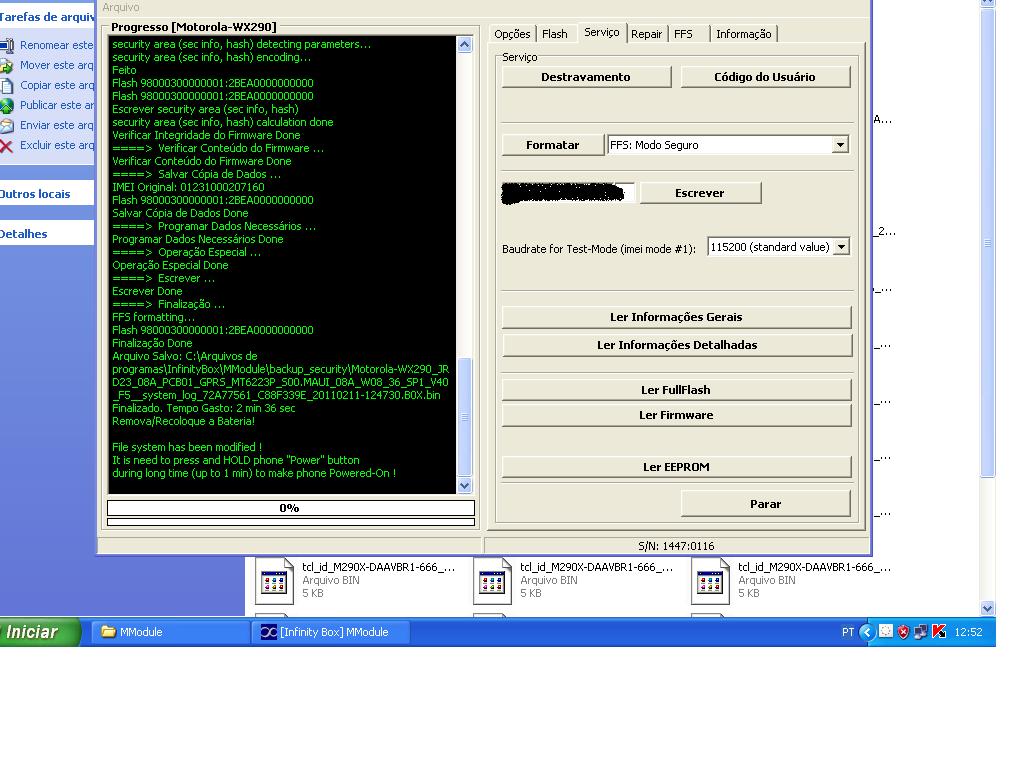Click Copiar este arquivo link
The width and height of the screenshot is (1024, 768).
[57, 85]
